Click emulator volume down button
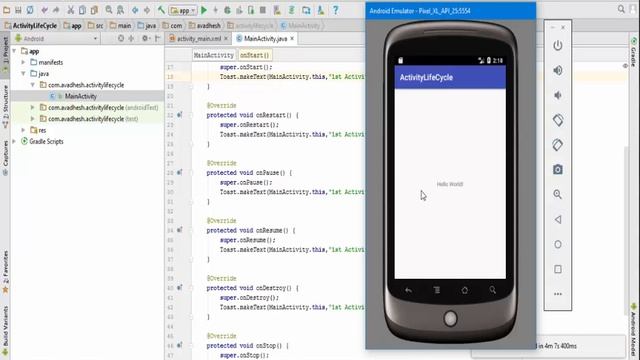 pos(558,95)
